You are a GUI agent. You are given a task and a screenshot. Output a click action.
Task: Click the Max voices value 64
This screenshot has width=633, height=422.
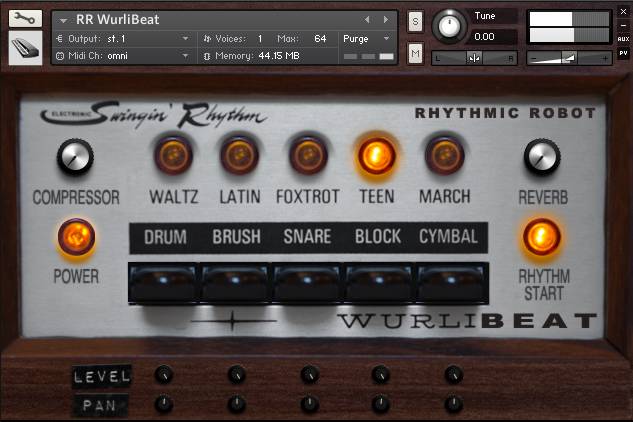click(320, 39)
